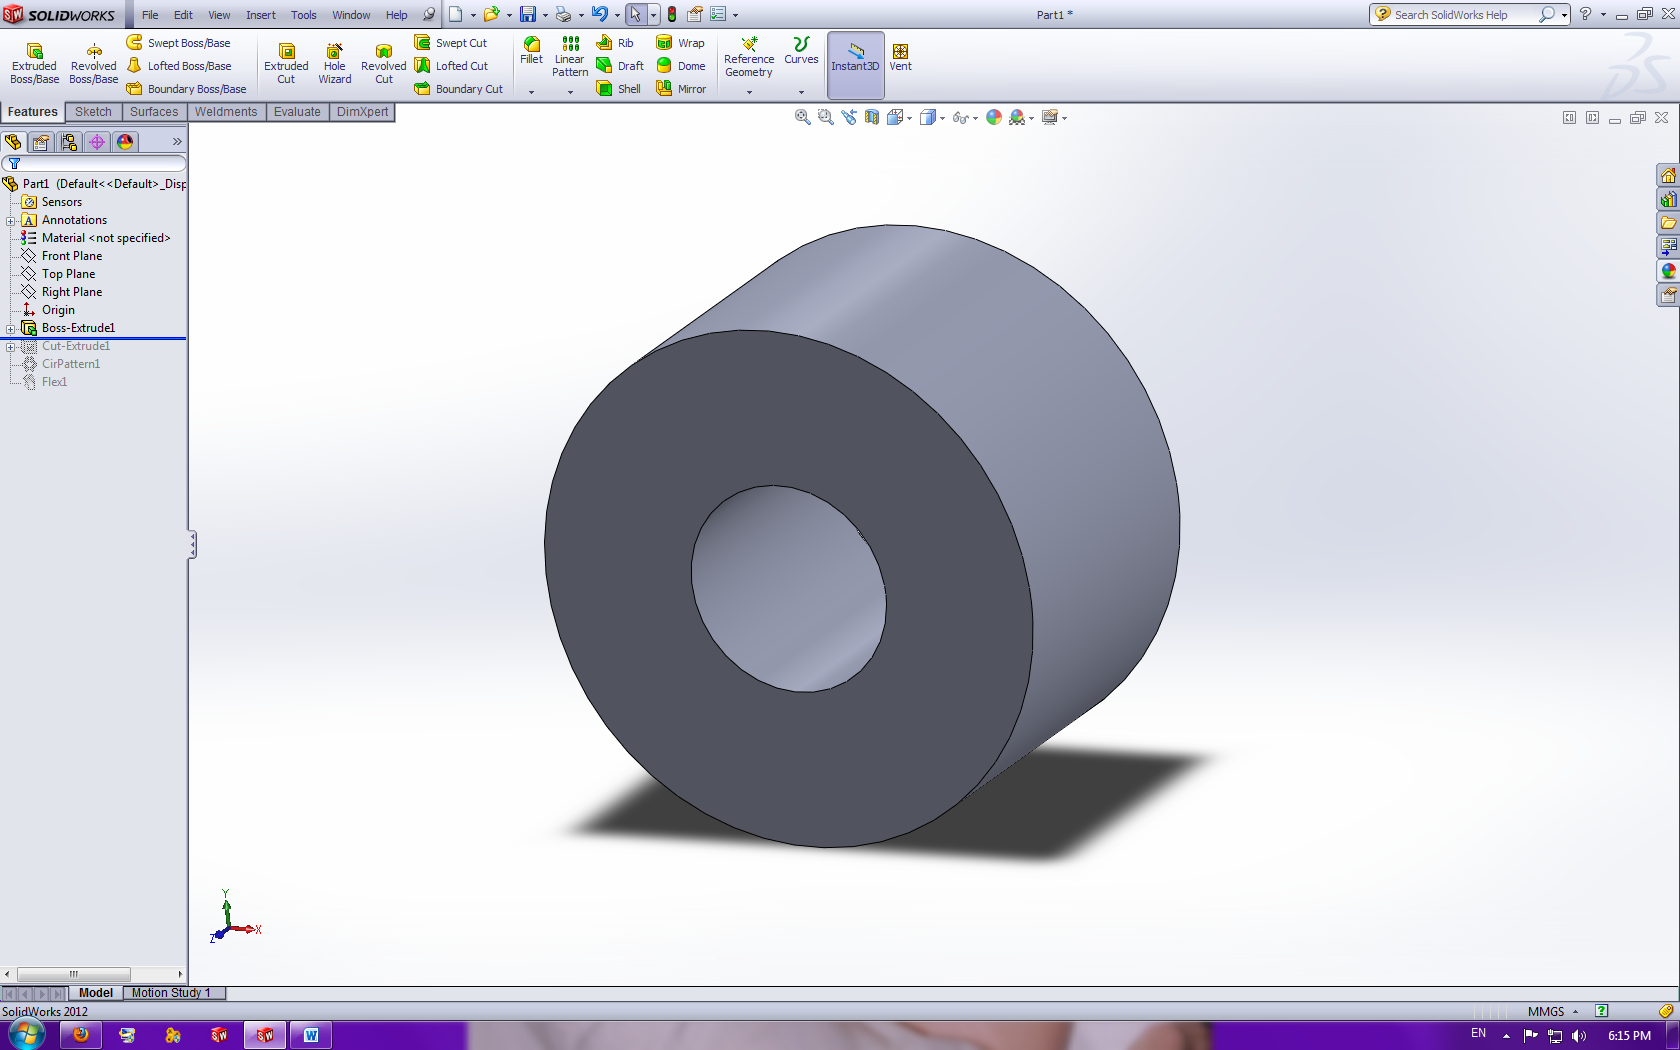
Task: Switch to the Motion Study 1 tab
Action: pos(172,993)
